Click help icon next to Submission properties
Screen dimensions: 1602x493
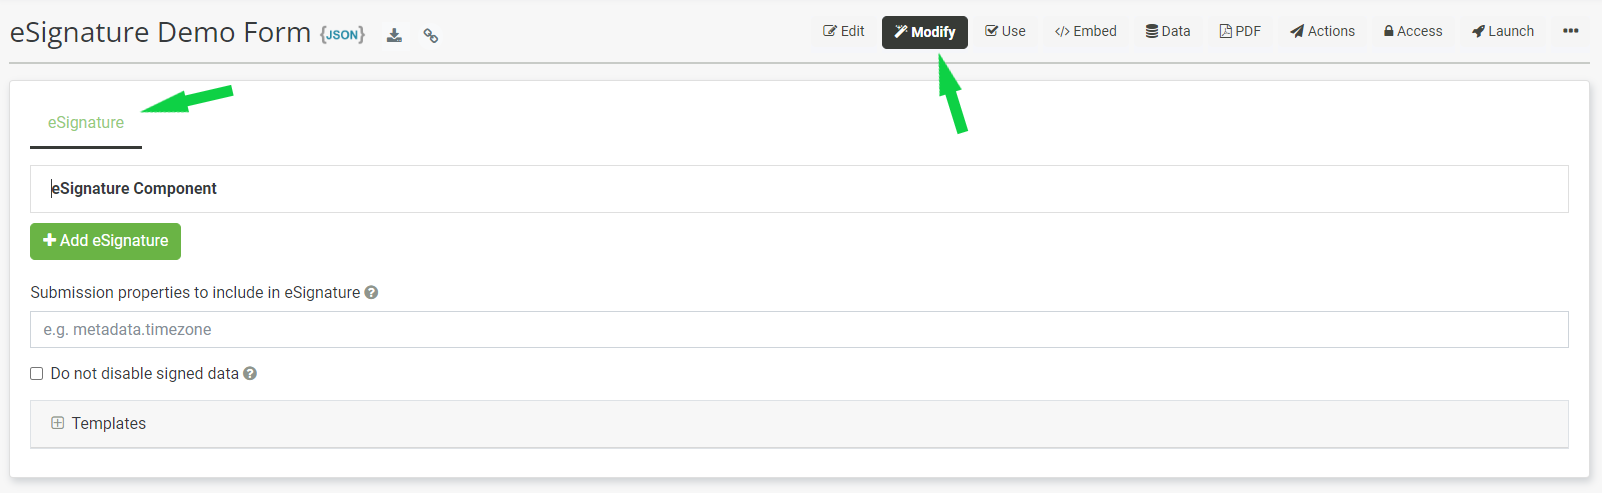[371, 293]
